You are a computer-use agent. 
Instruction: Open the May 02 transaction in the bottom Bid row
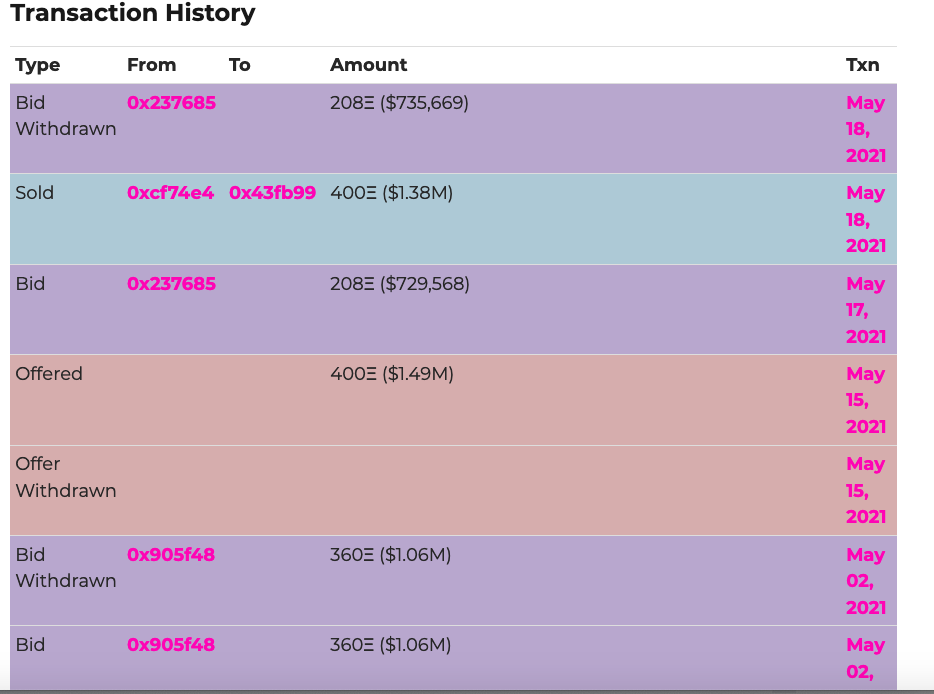pos(865,658)
